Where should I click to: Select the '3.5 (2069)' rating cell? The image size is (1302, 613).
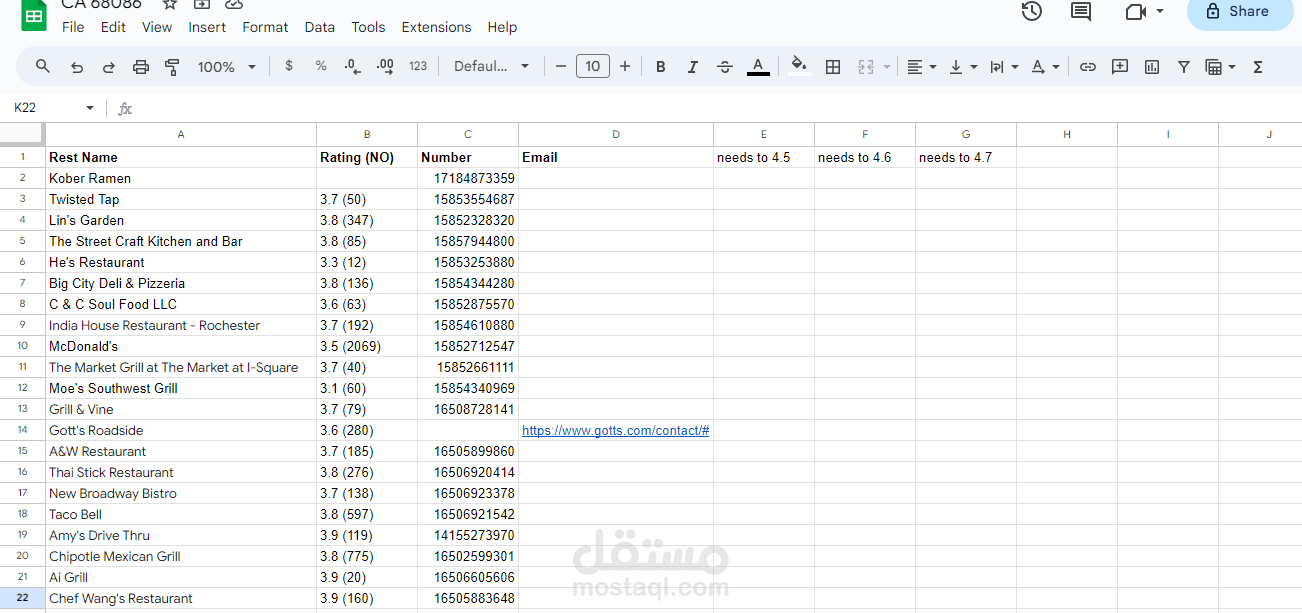click(x=367, y=346)
